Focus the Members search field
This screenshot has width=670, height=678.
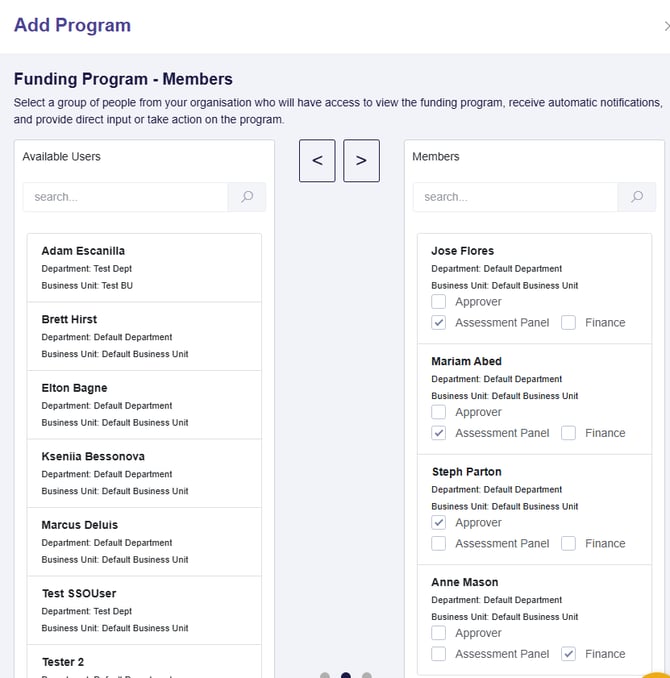coord(515,197)
